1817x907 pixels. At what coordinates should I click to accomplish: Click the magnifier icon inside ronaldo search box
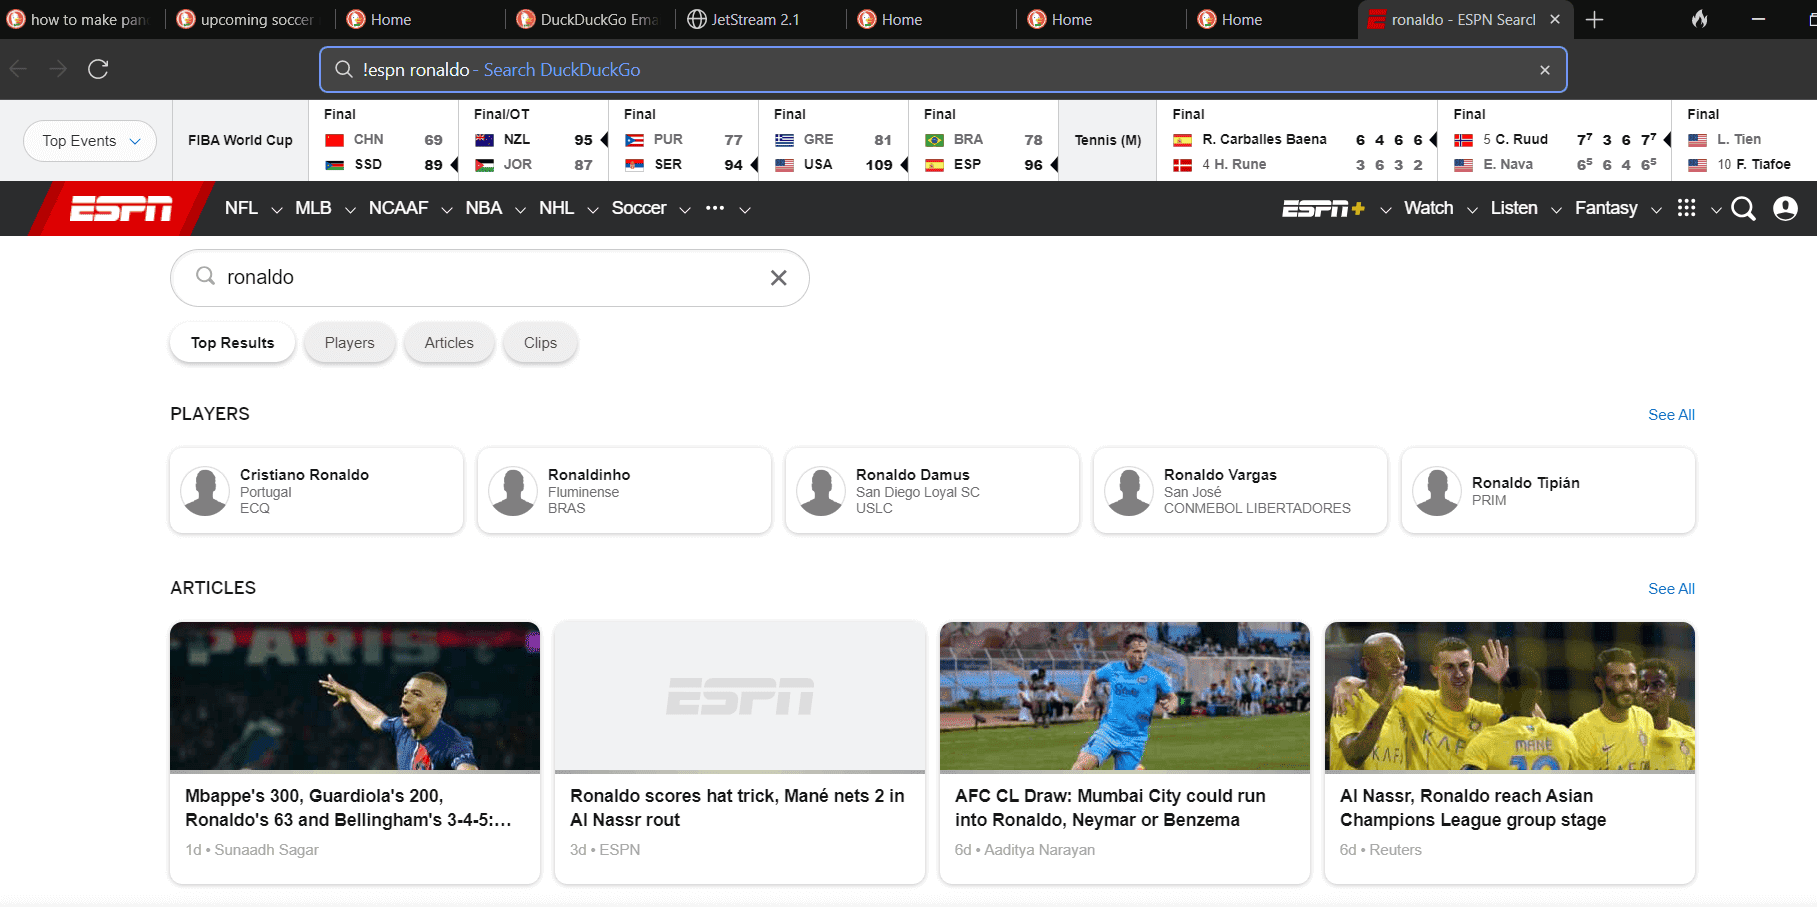click(205, 276)
